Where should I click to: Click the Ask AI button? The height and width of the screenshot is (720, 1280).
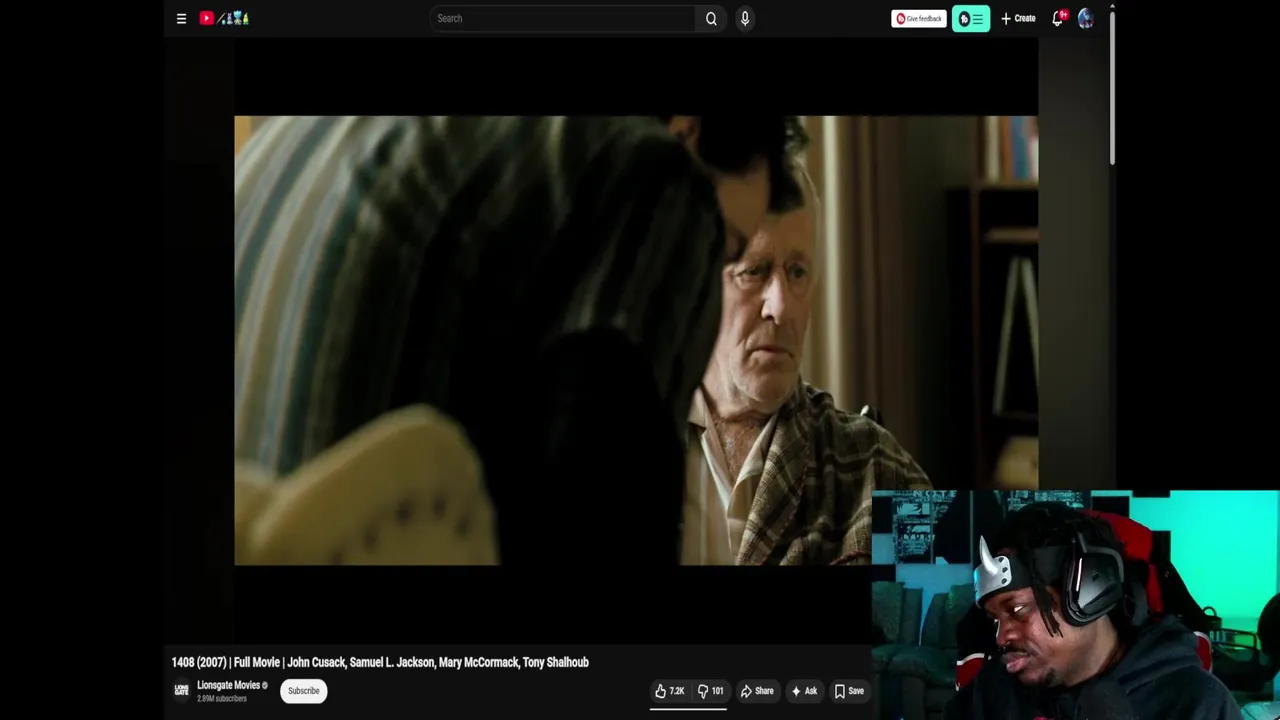804,691
